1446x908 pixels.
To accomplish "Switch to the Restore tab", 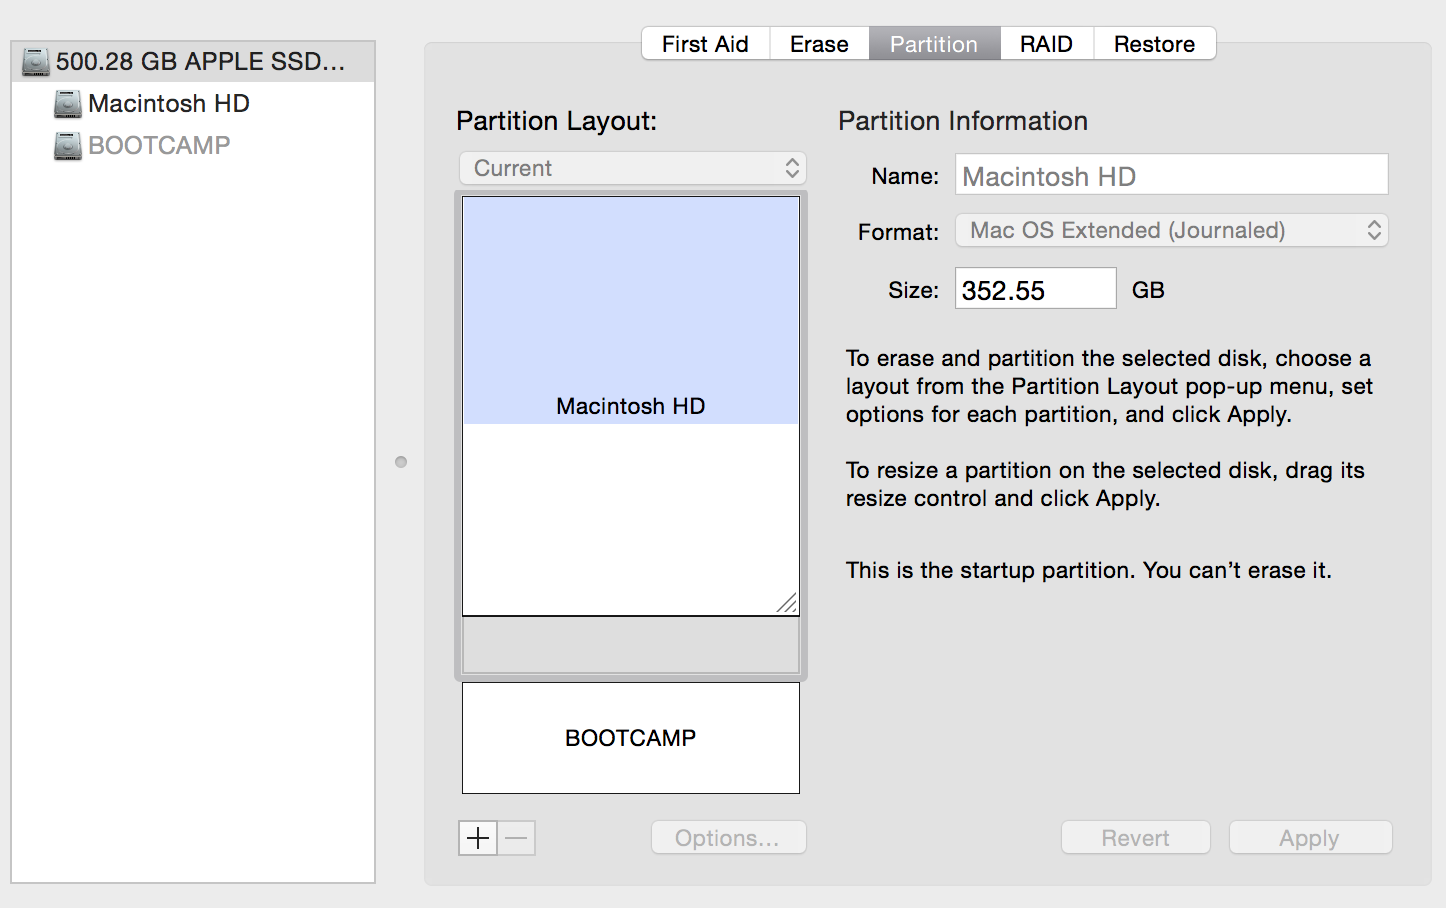I will click(1154, 43).
